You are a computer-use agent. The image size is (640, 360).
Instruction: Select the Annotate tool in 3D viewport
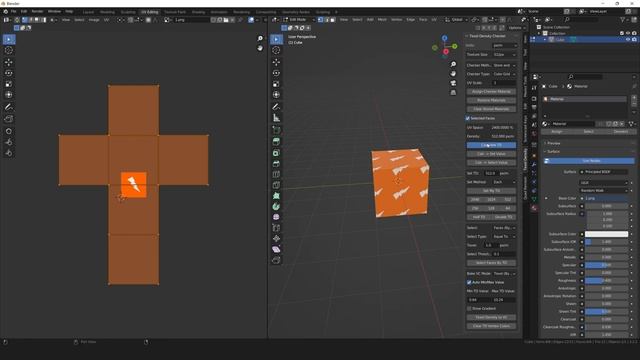pyautogui.click(x=276, y=107)
